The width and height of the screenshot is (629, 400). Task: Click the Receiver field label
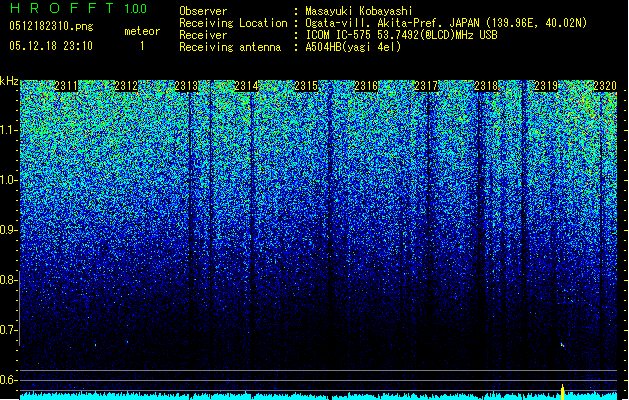click(x=203, y=35)
